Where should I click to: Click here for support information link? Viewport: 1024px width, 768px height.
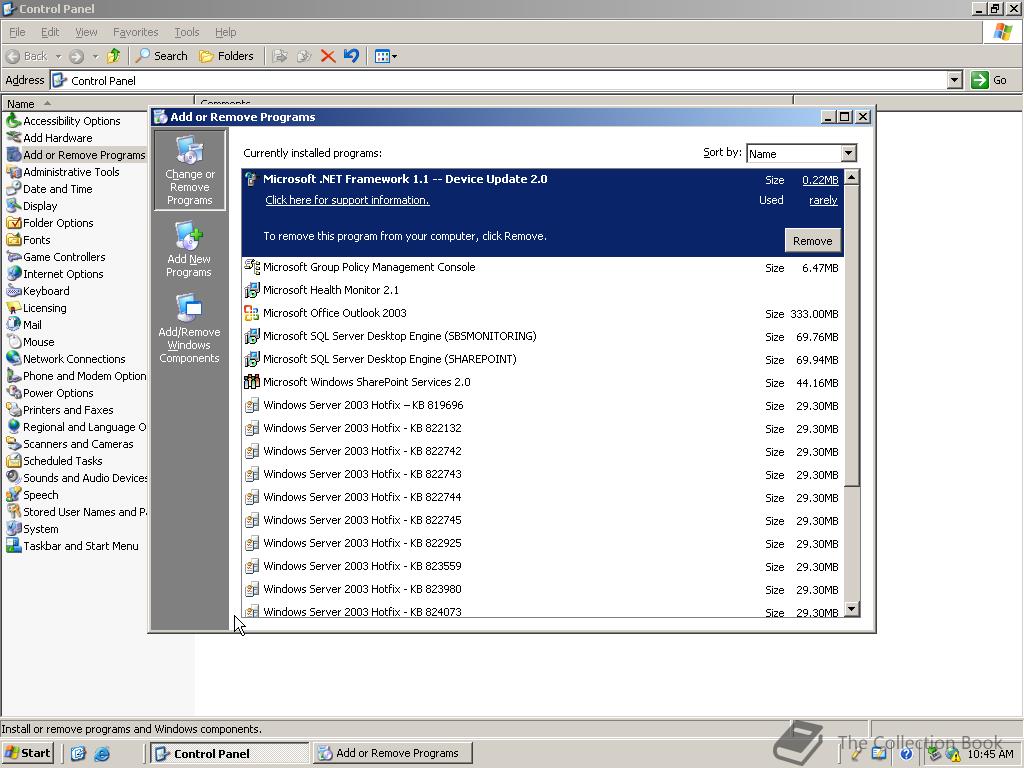(347, 200)
